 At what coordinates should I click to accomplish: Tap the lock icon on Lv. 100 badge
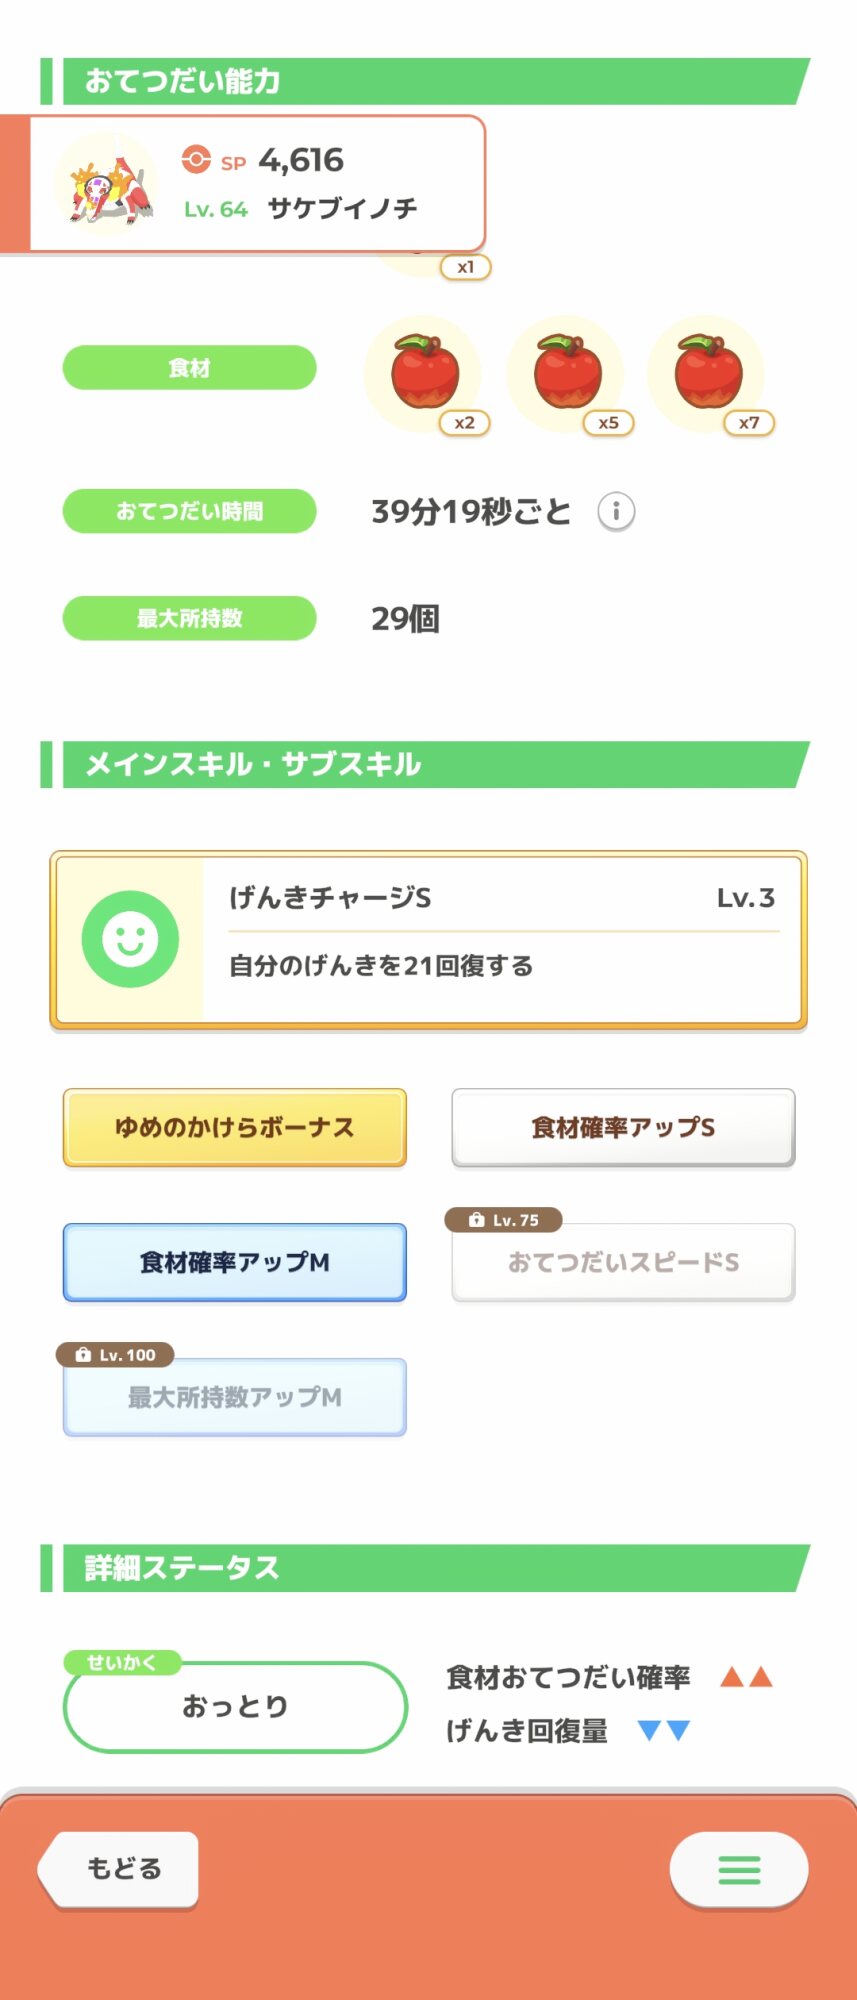coord(83,1355)
